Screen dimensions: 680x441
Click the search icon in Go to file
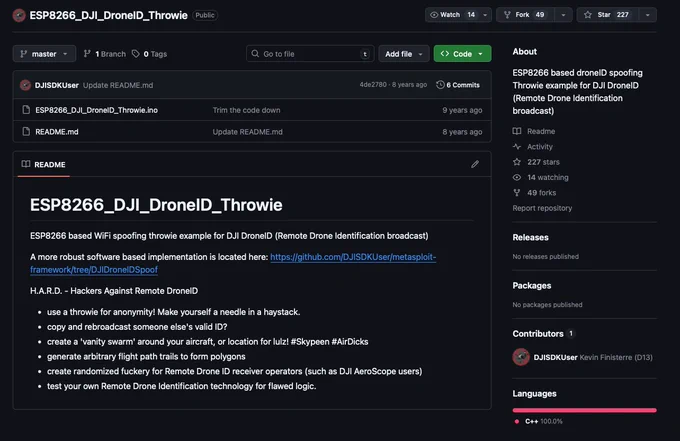255,53
